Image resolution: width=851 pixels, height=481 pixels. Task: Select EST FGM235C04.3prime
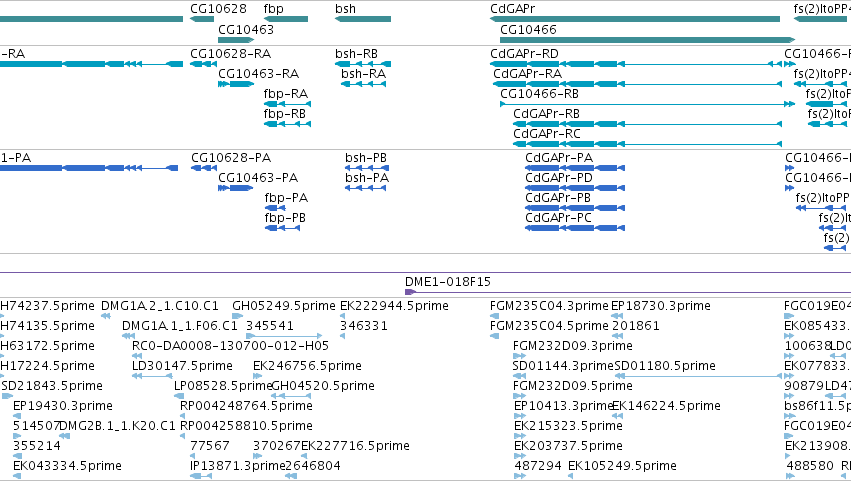pyautogui.click(x=549, y=306)
